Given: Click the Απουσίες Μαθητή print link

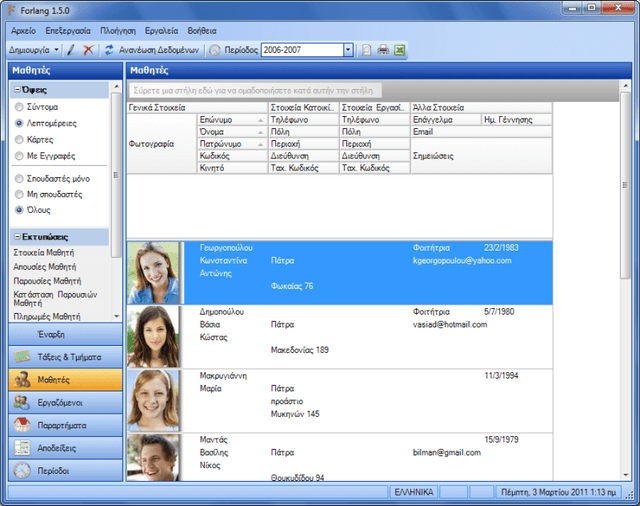Looking at the screenshot, I should (45, 267).
